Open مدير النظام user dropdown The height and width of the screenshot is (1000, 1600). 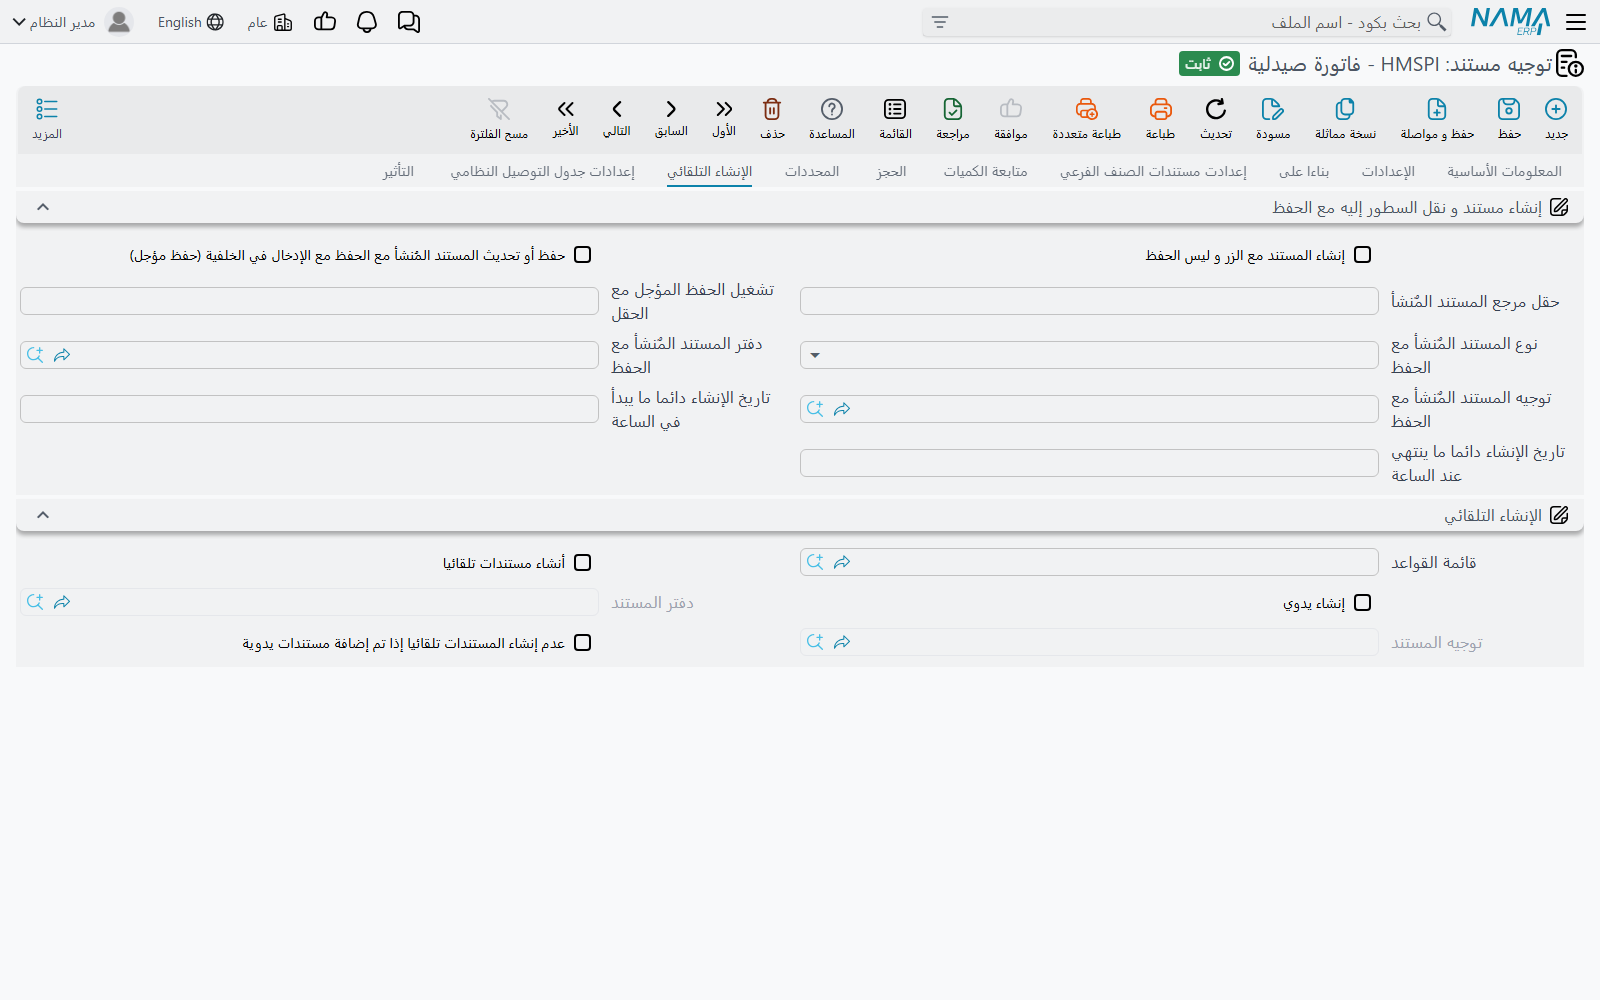coord(73,22)
